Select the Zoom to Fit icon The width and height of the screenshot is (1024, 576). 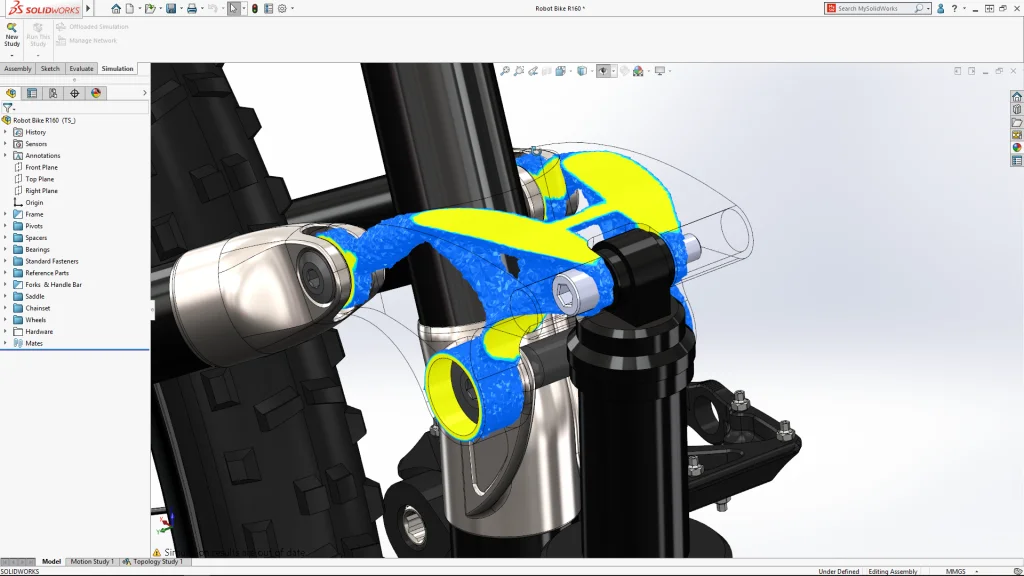pyautogui.click(x=504, y=71)
